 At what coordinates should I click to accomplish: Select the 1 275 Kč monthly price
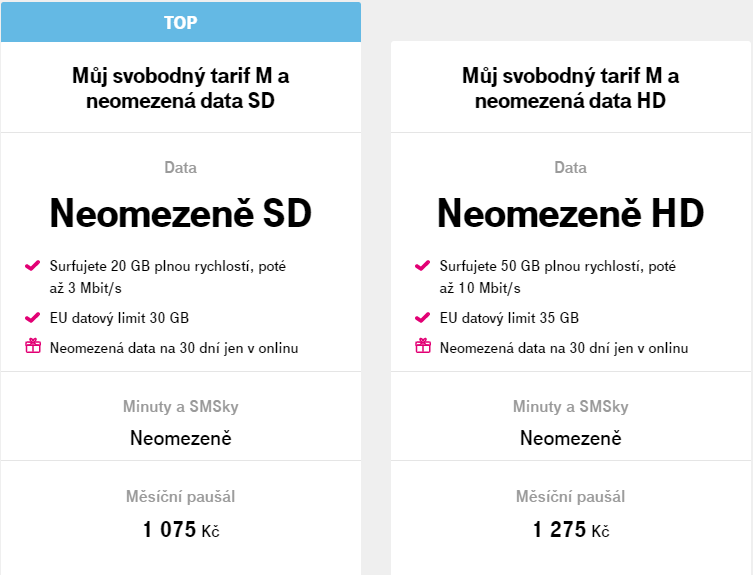(x=570, y=530)
